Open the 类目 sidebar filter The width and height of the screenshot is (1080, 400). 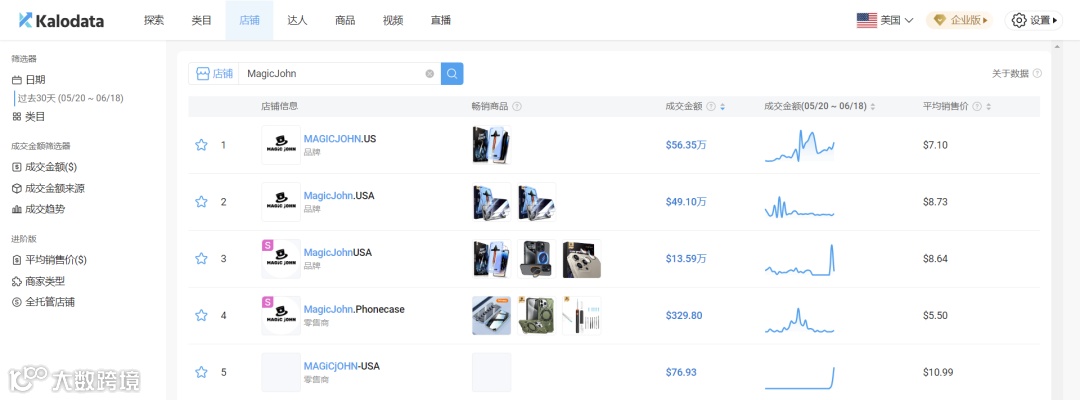pyautogui.click(x=29, y=117)
